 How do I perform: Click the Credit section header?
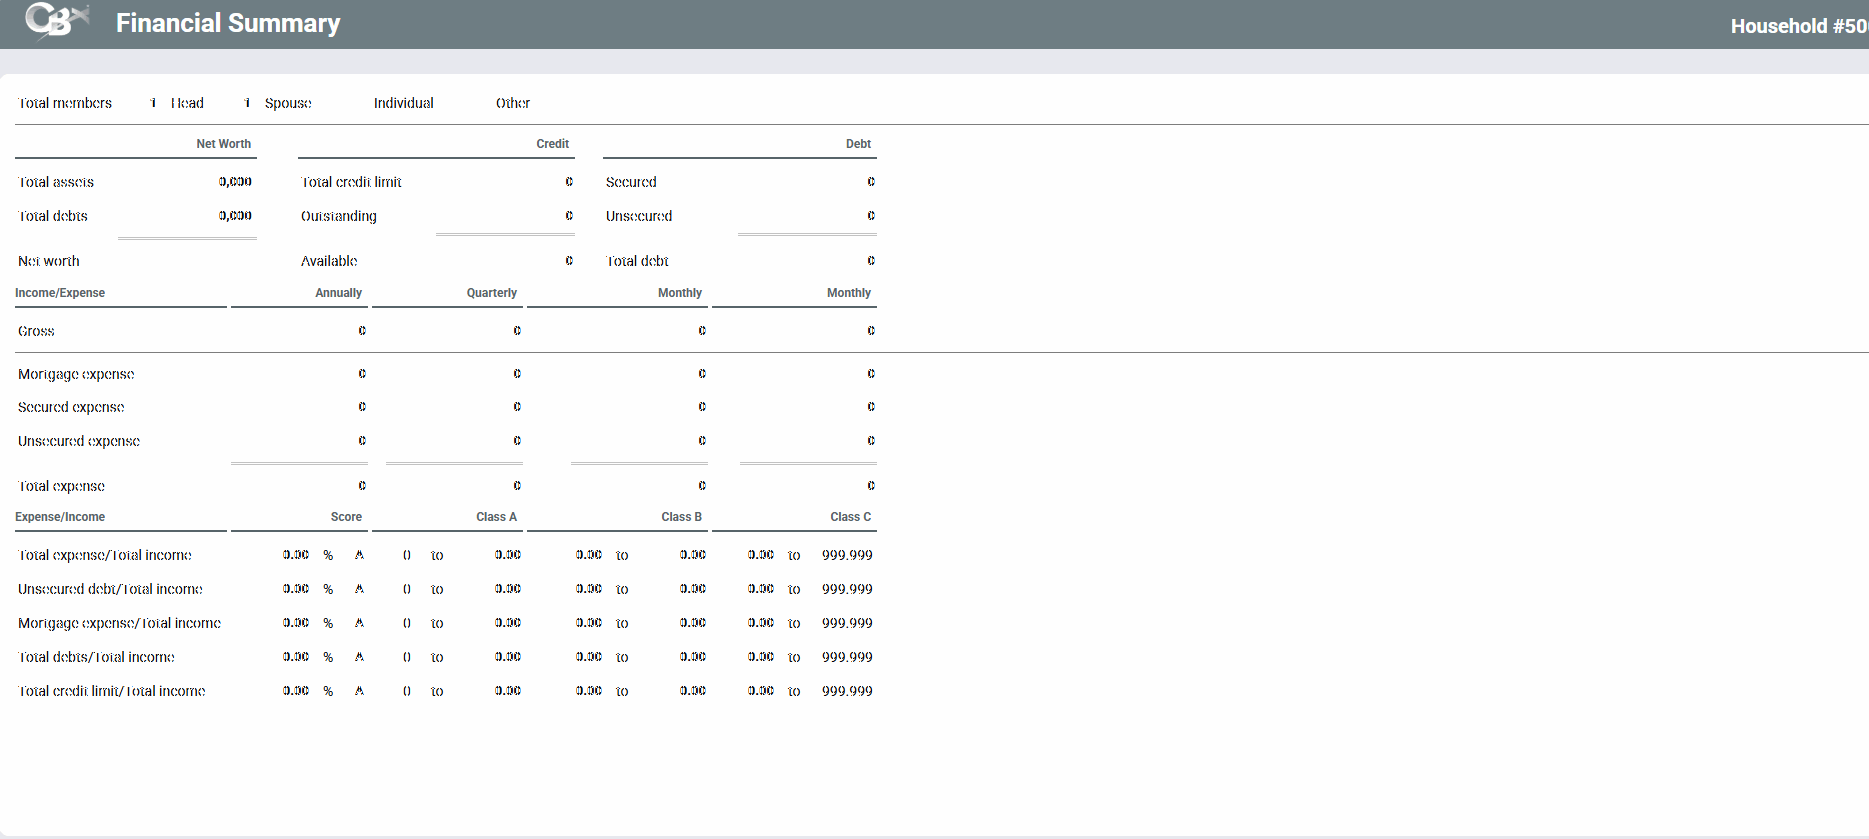pyautogui.click(x=552, y=144)
